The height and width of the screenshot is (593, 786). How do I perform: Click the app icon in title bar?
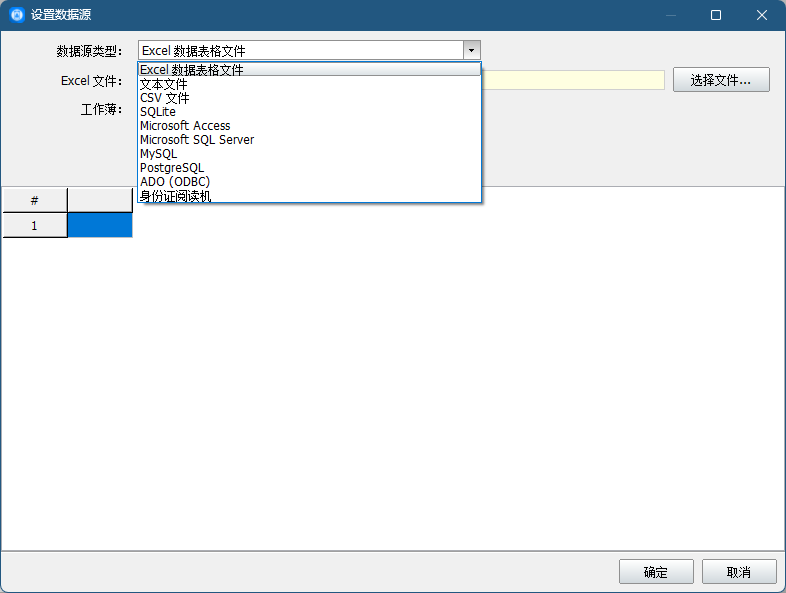(16, 15)
